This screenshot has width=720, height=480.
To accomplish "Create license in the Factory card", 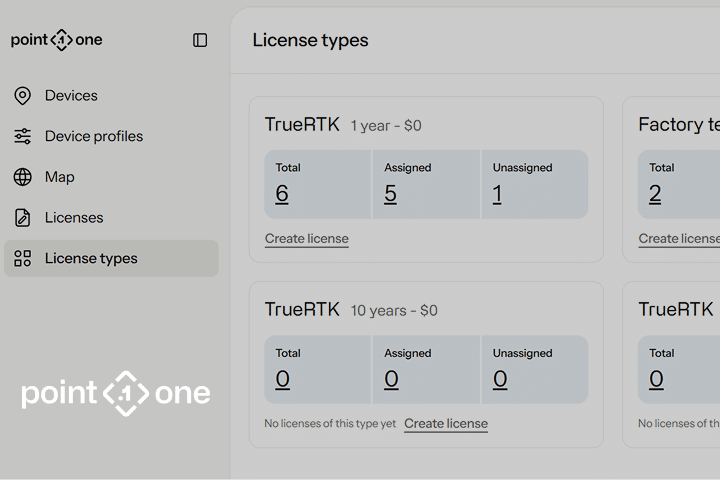I will click(679, 239).
